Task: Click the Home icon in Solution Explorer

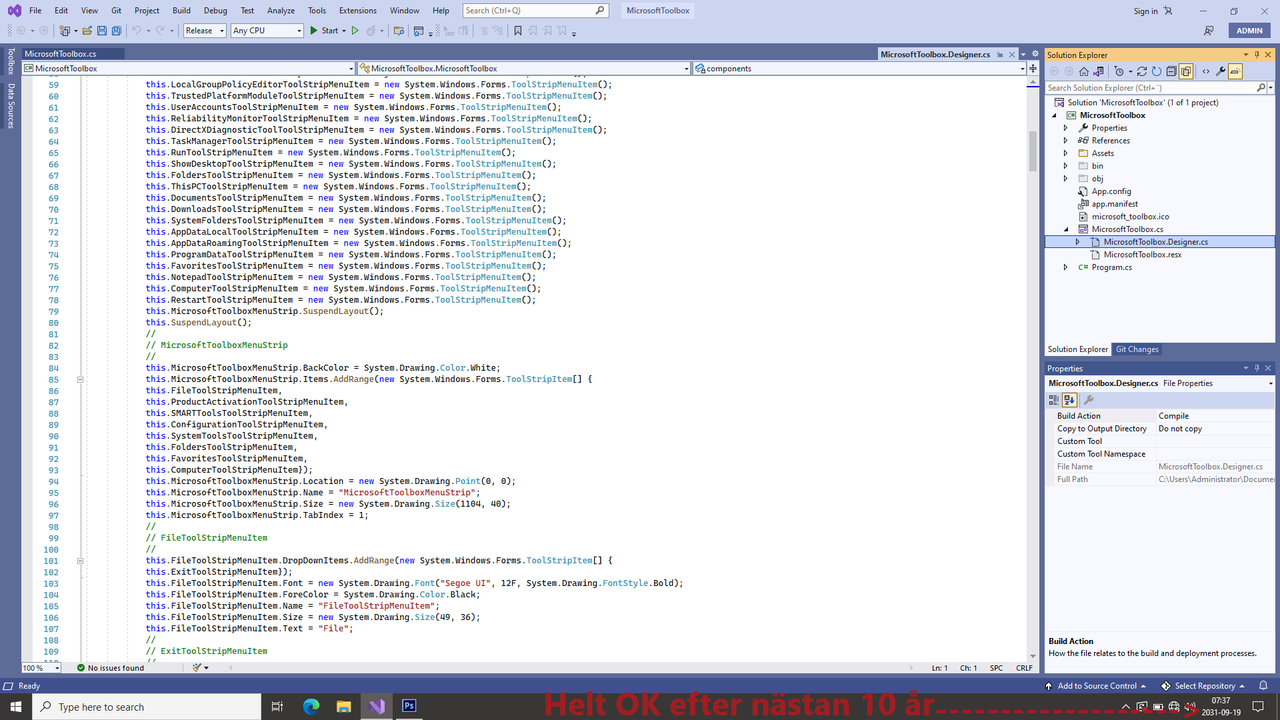Action: point(1084,71)
